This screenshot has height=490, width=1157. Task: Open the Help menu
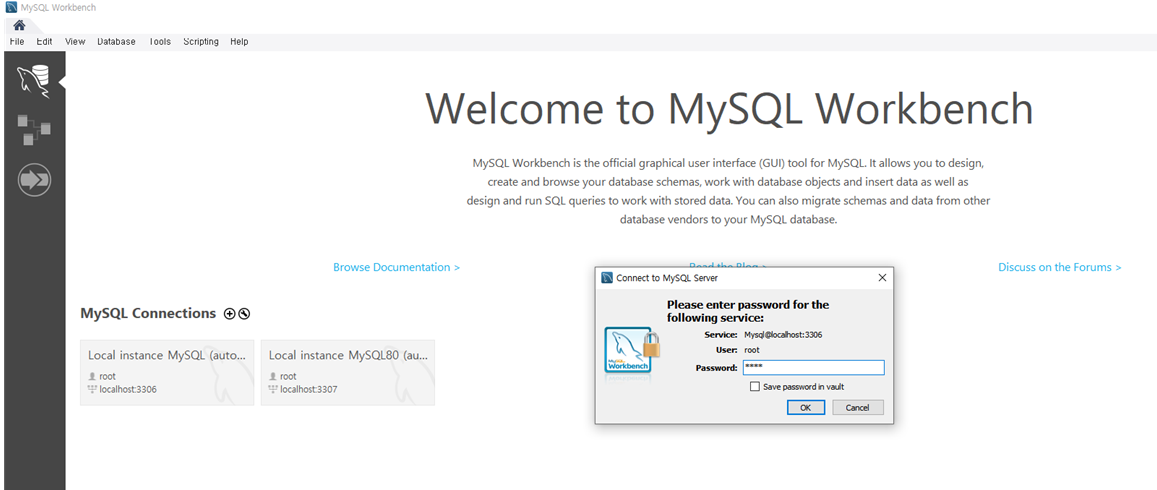[x=239, y=42]
